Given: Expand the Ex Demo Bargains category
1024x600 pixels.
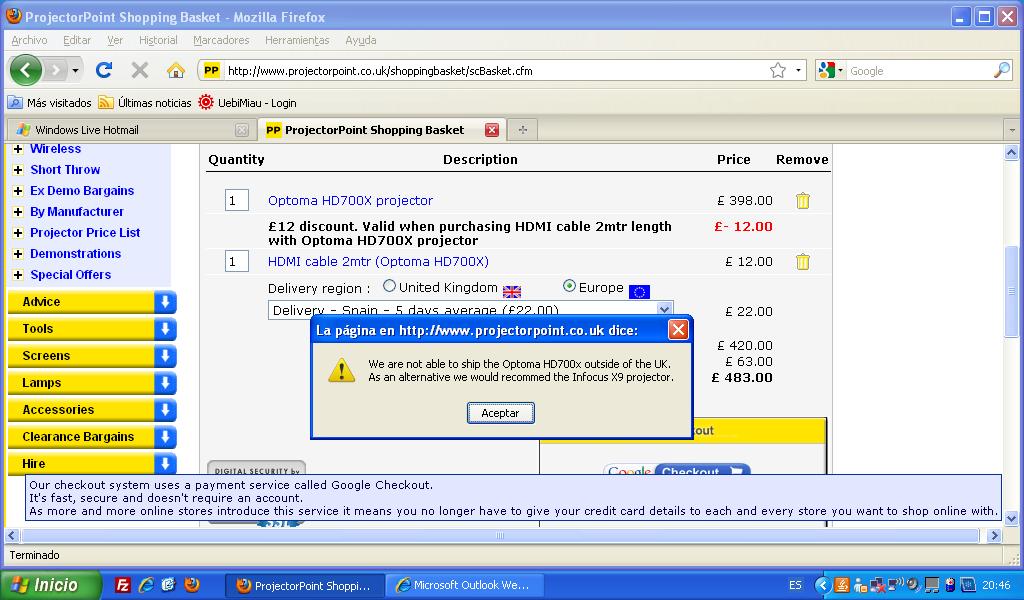Looking at the screenshot, I should (18, 191).
